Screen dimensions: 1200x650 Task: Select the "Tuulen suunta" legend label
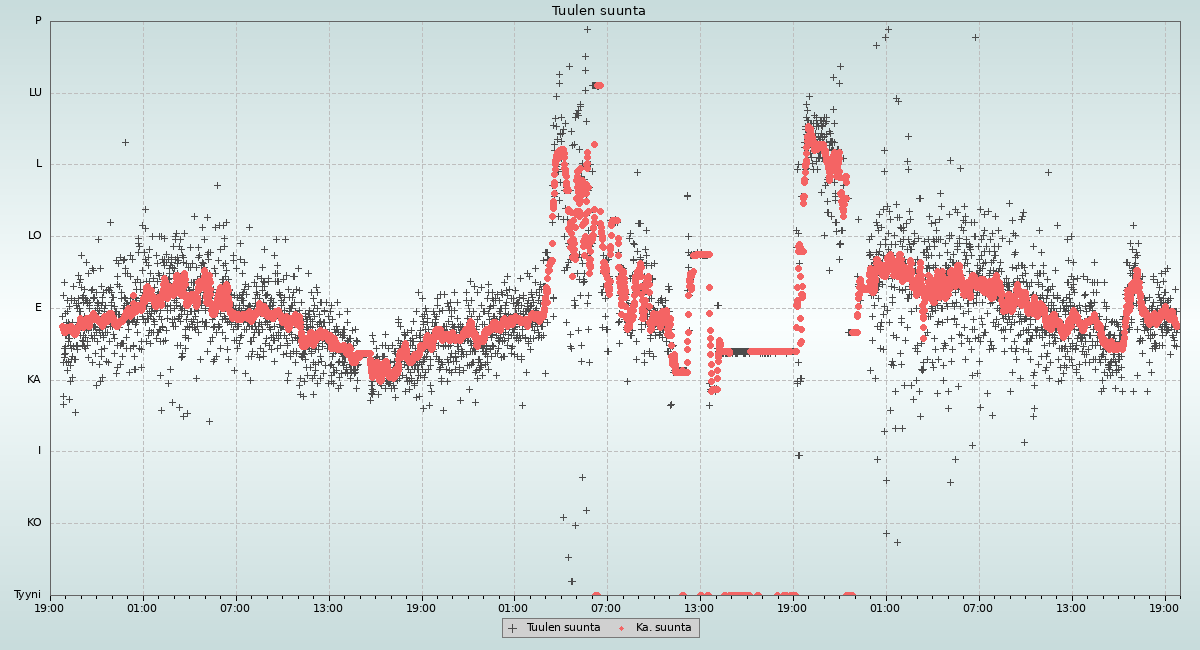(563, 628)
